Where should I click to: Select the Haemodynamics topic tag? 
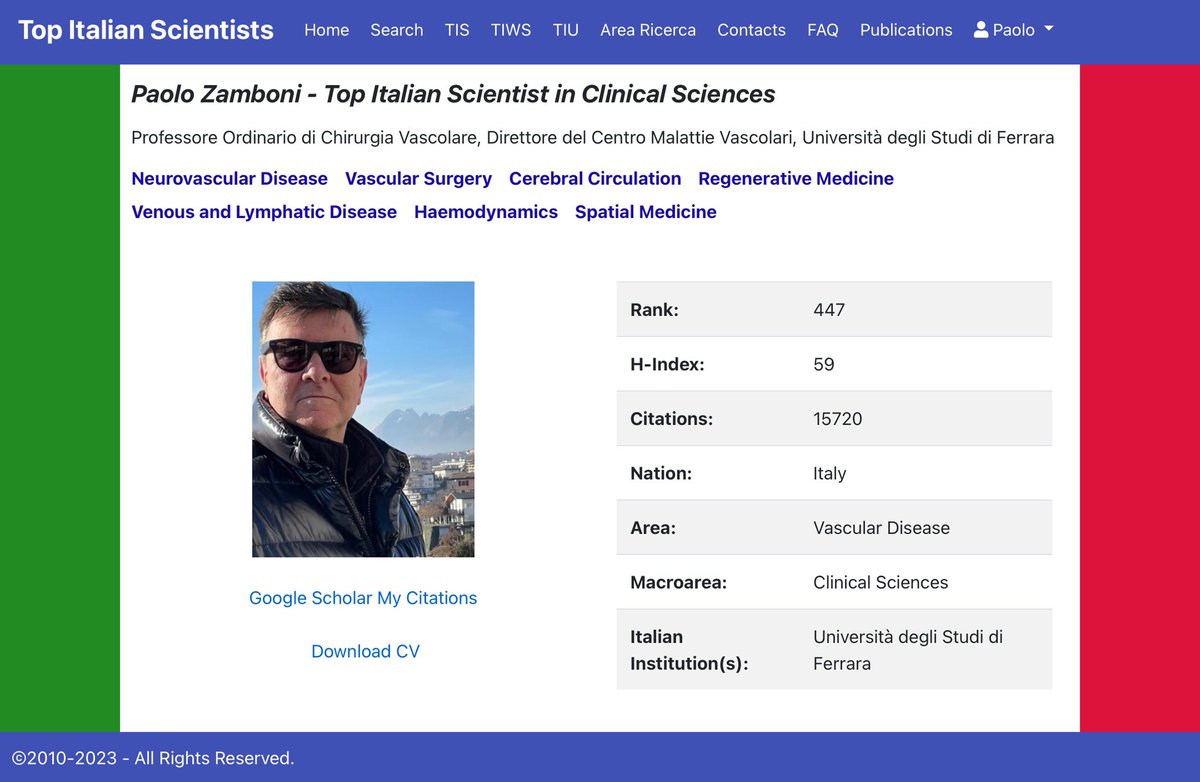(x=486, y=211)
